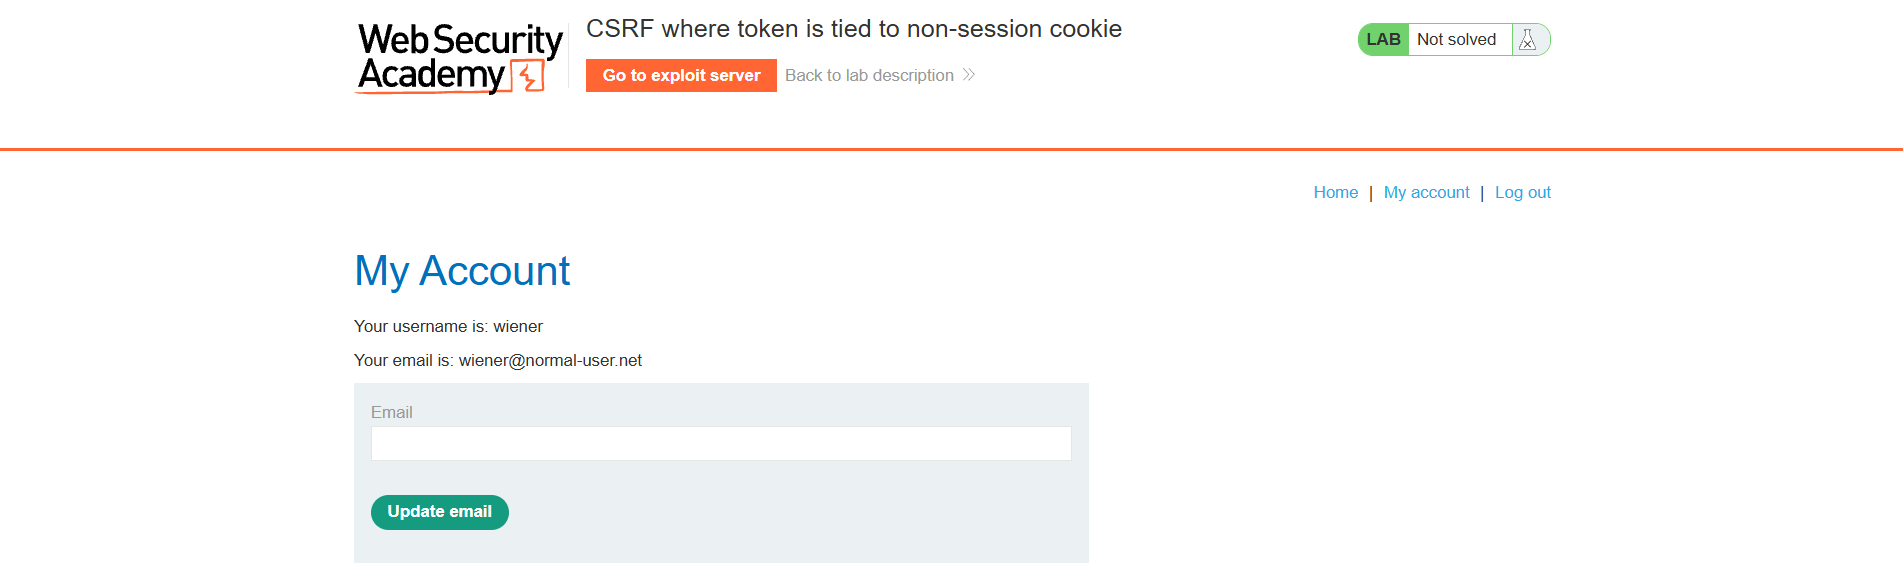Click the wiener@normal-user.net email text
The image size is (1903, 568).
(550, 360)
